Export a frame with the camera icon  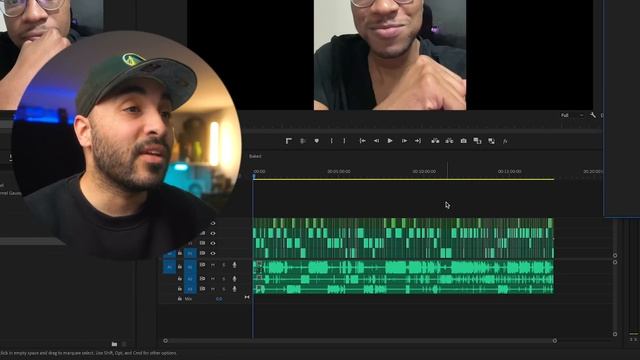[x=463, y=141]
